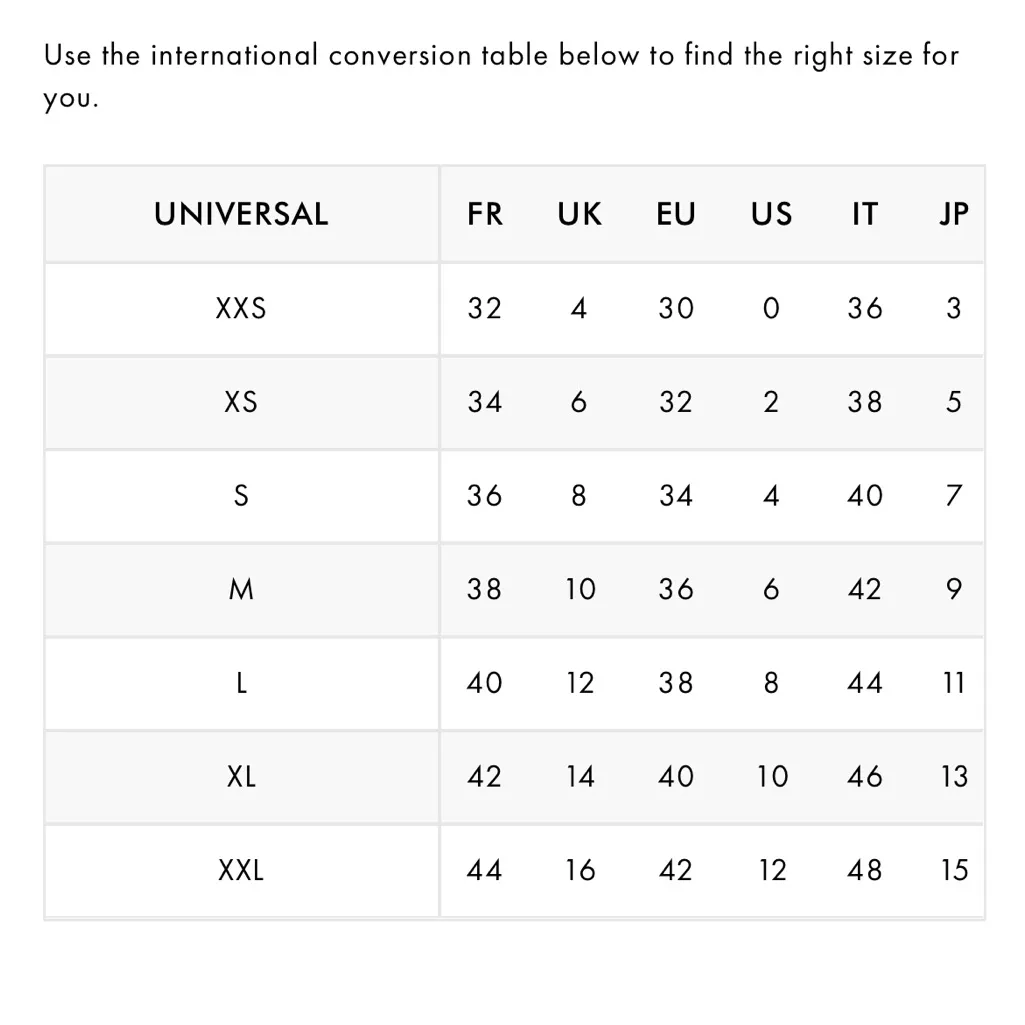Click US value 0 in XXS row
1025x1025 pixels.
(x=771, y=308)
